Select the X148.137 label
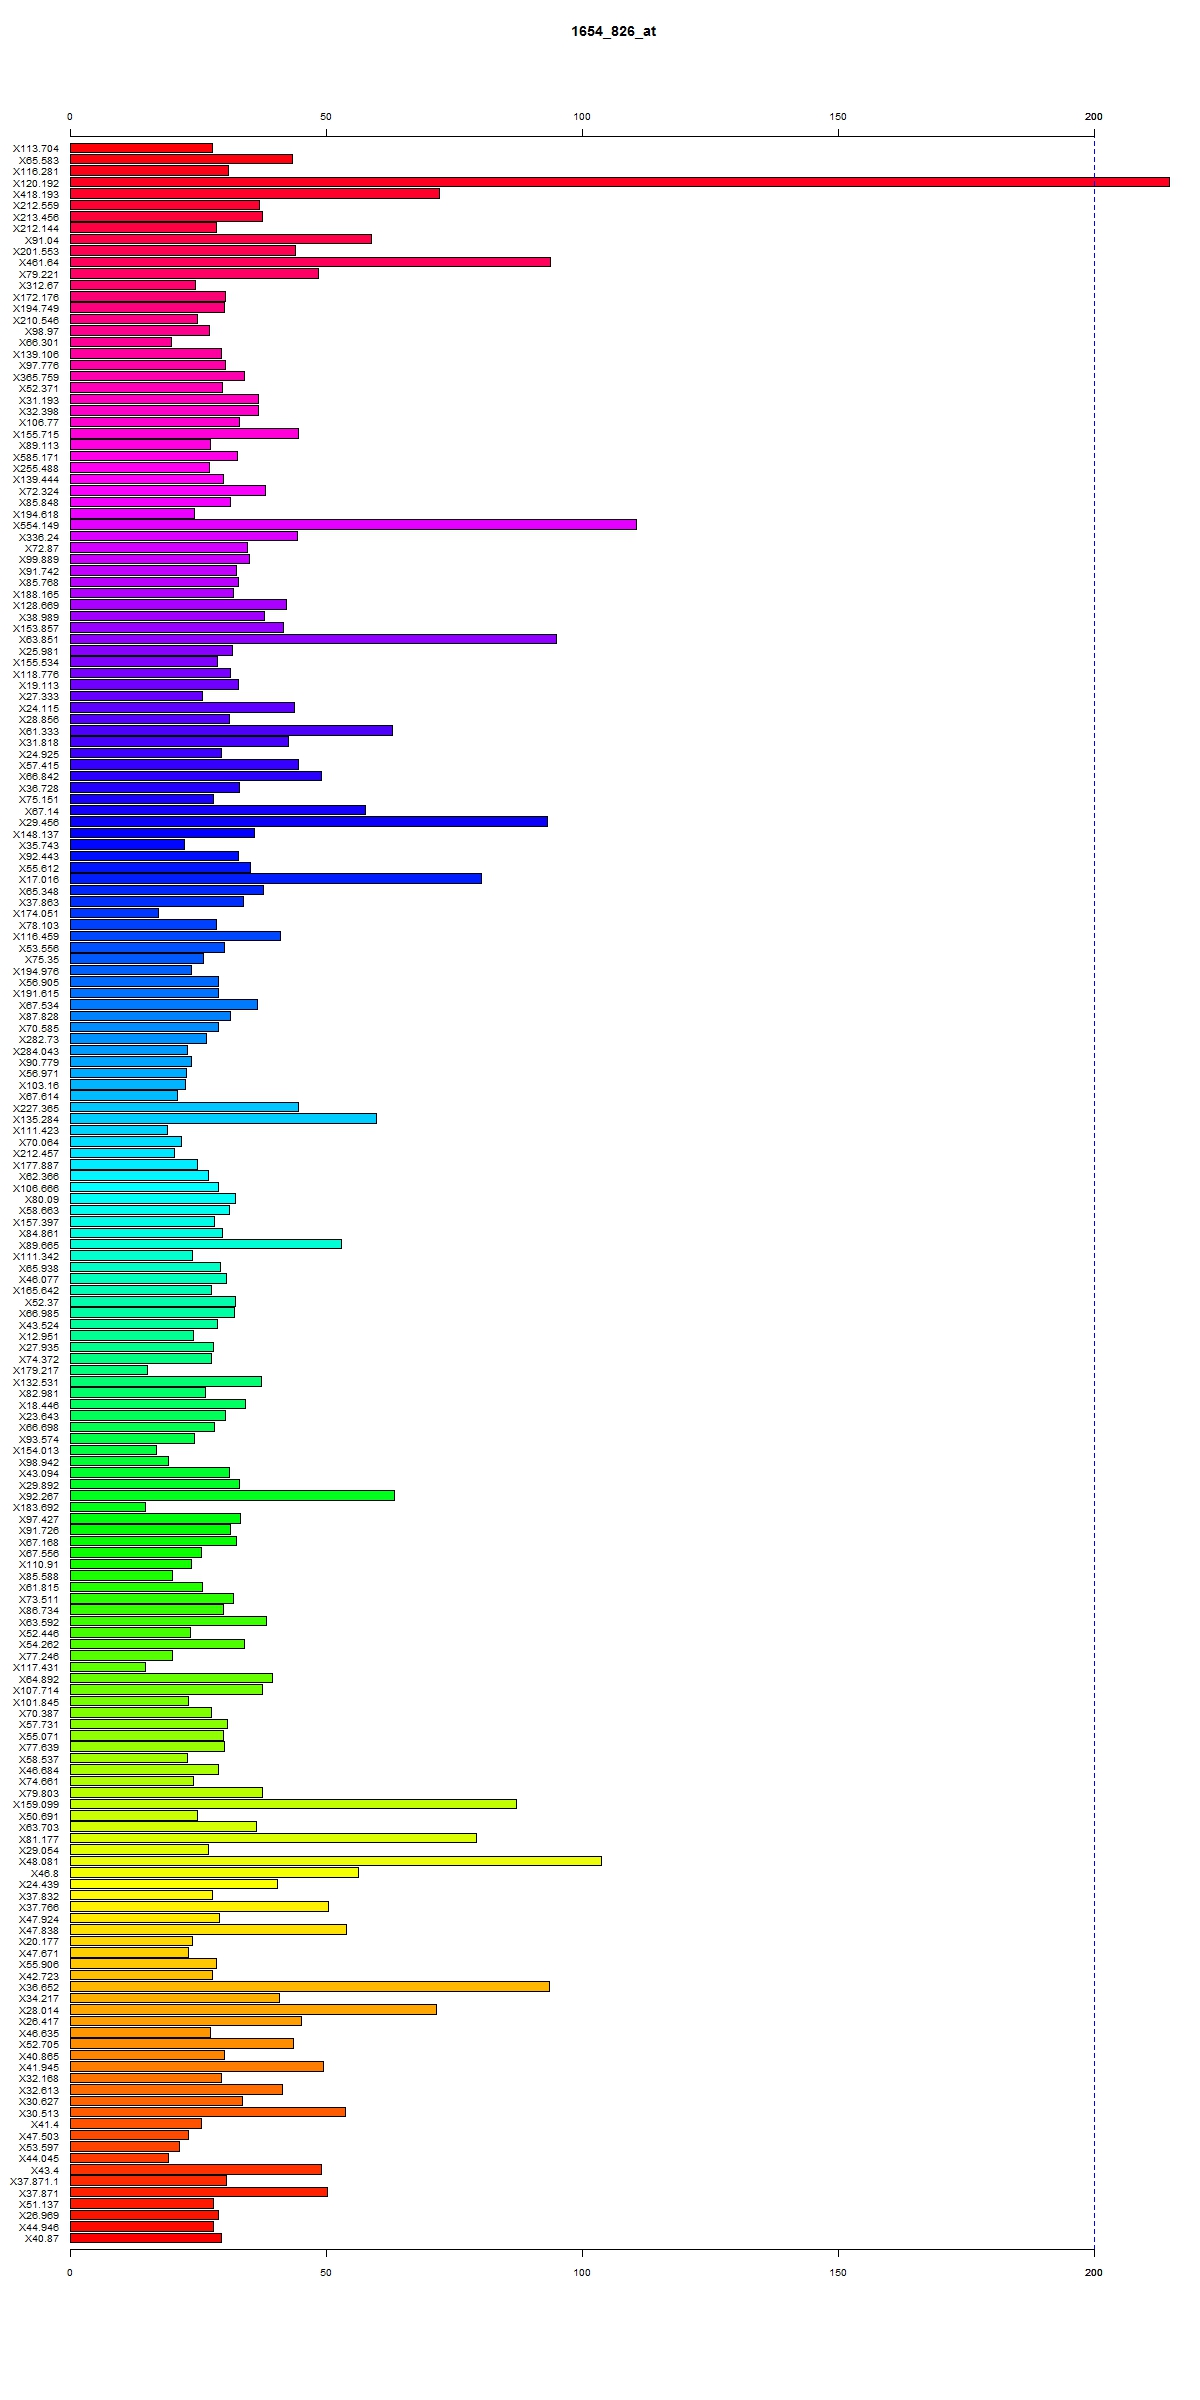The width and height of the screenshot is (1200, 2400). [36, 834]
